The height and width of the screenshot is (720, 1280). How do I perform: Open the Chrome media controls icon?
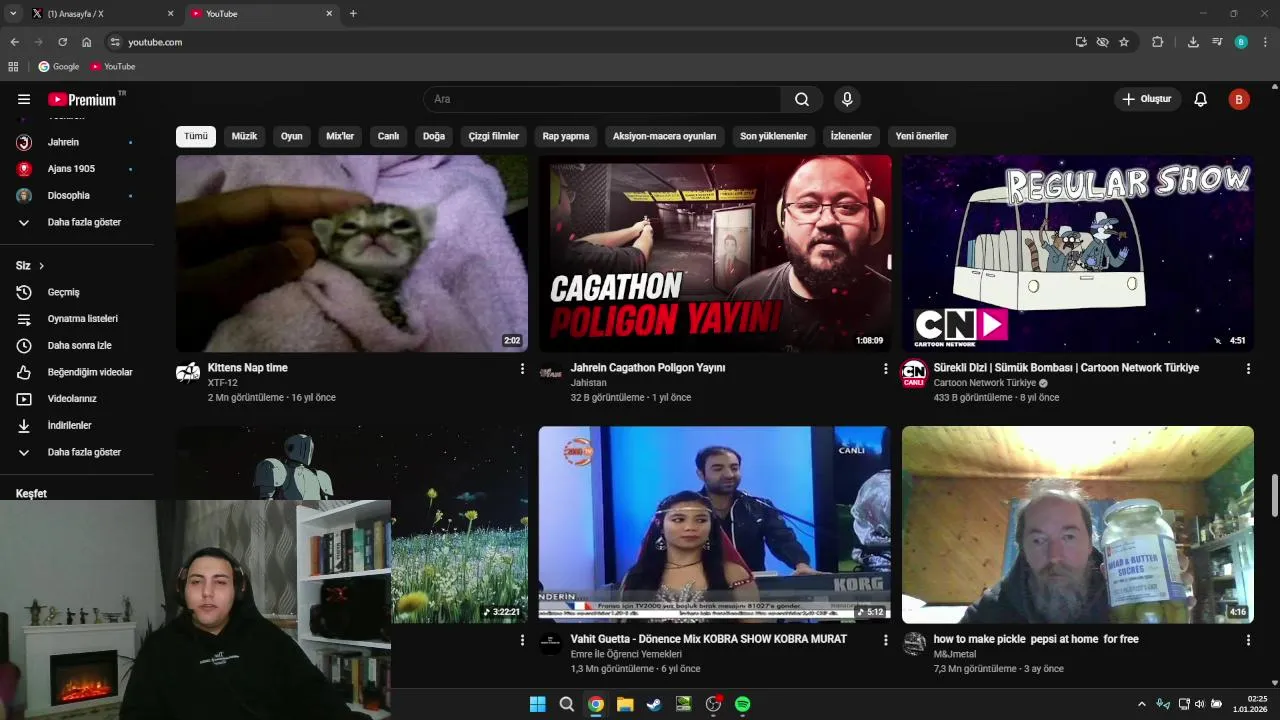tap(1217, 42)
